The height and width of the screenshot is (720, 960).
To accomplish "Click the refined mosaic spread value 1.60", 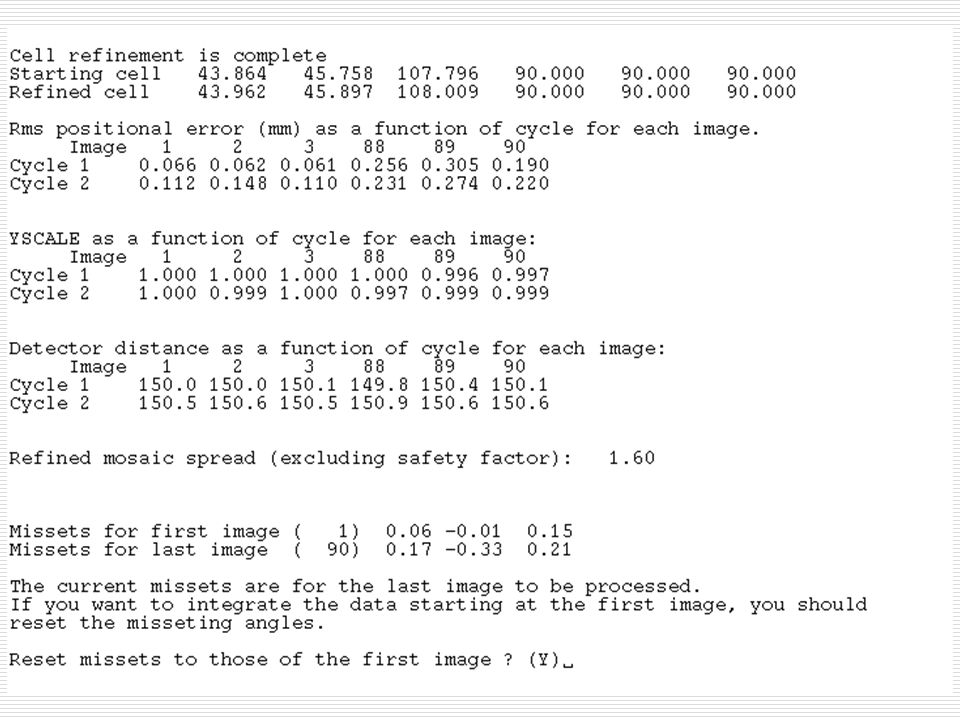I will click(632, 458).
